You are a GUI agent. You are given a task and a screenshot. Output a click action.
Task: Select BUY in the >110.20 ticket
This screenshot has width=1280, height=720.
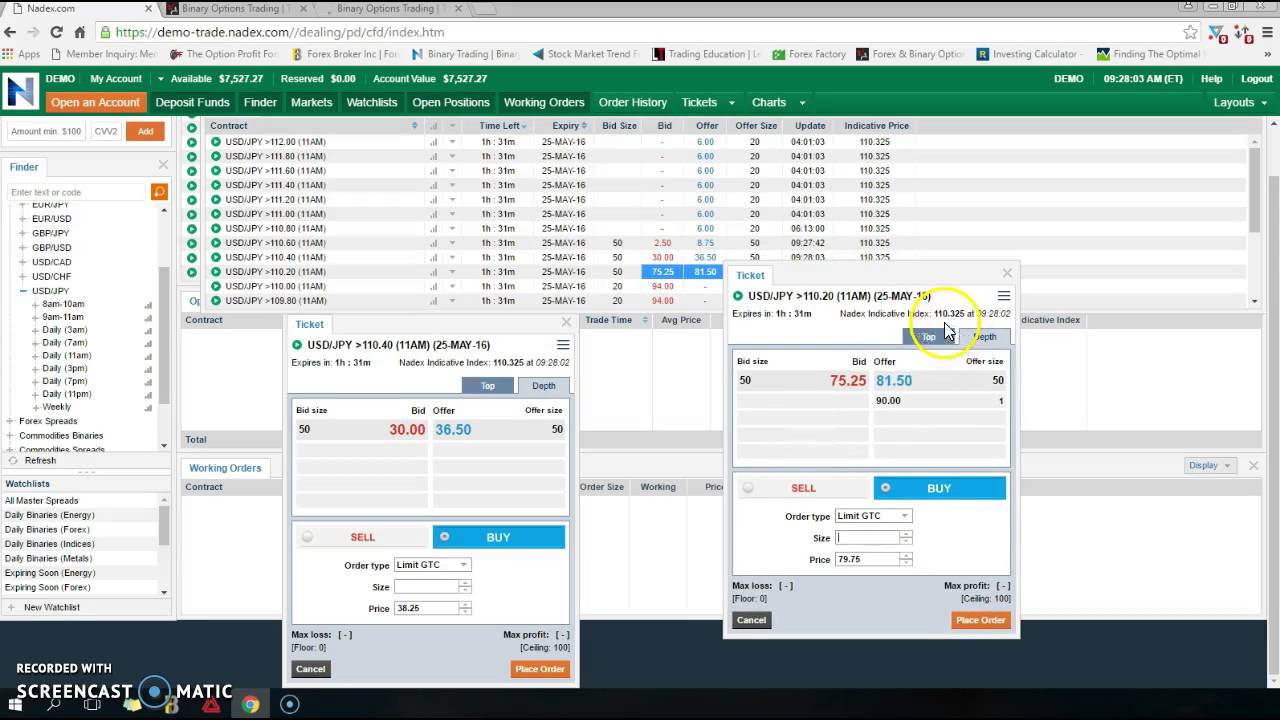(x=939, y=488)
